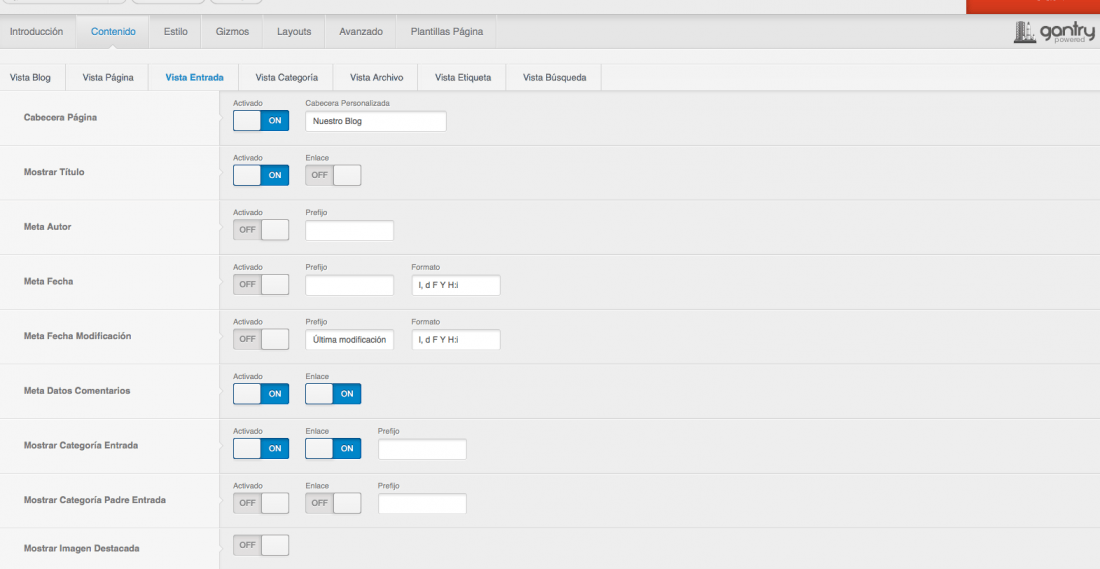Go to the Layouts tab
The width and height of the screenshot is (1100, 569).
294,32
